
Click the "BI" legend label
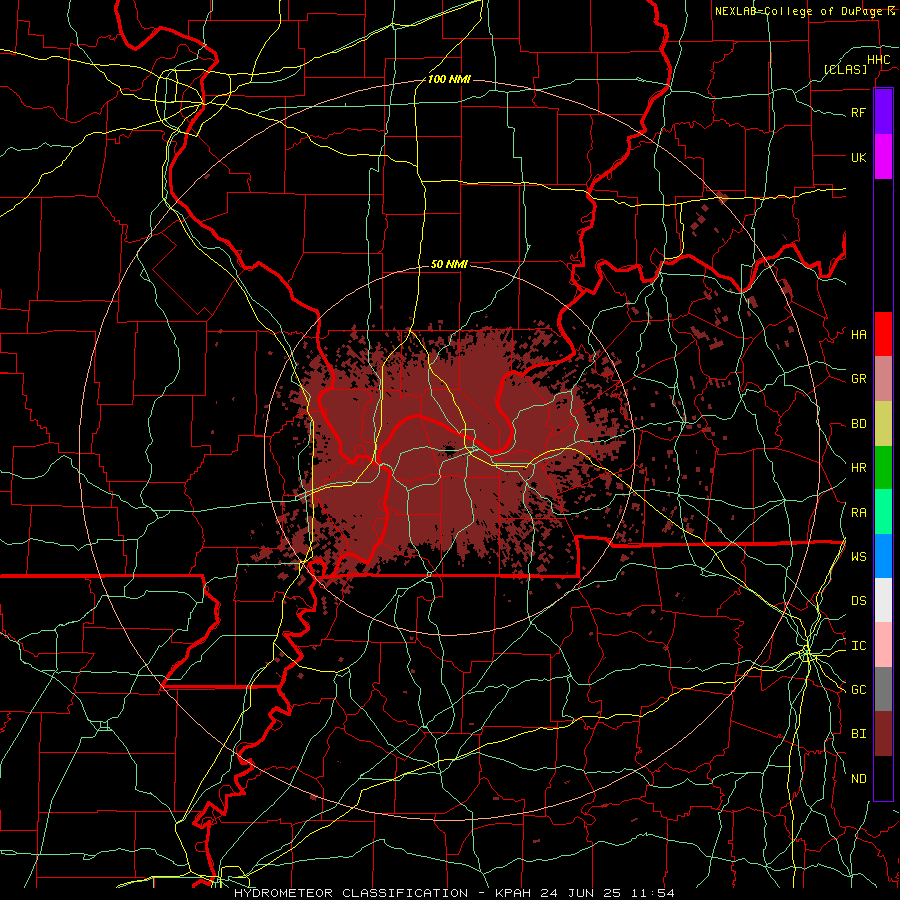(x=858, y=734)
